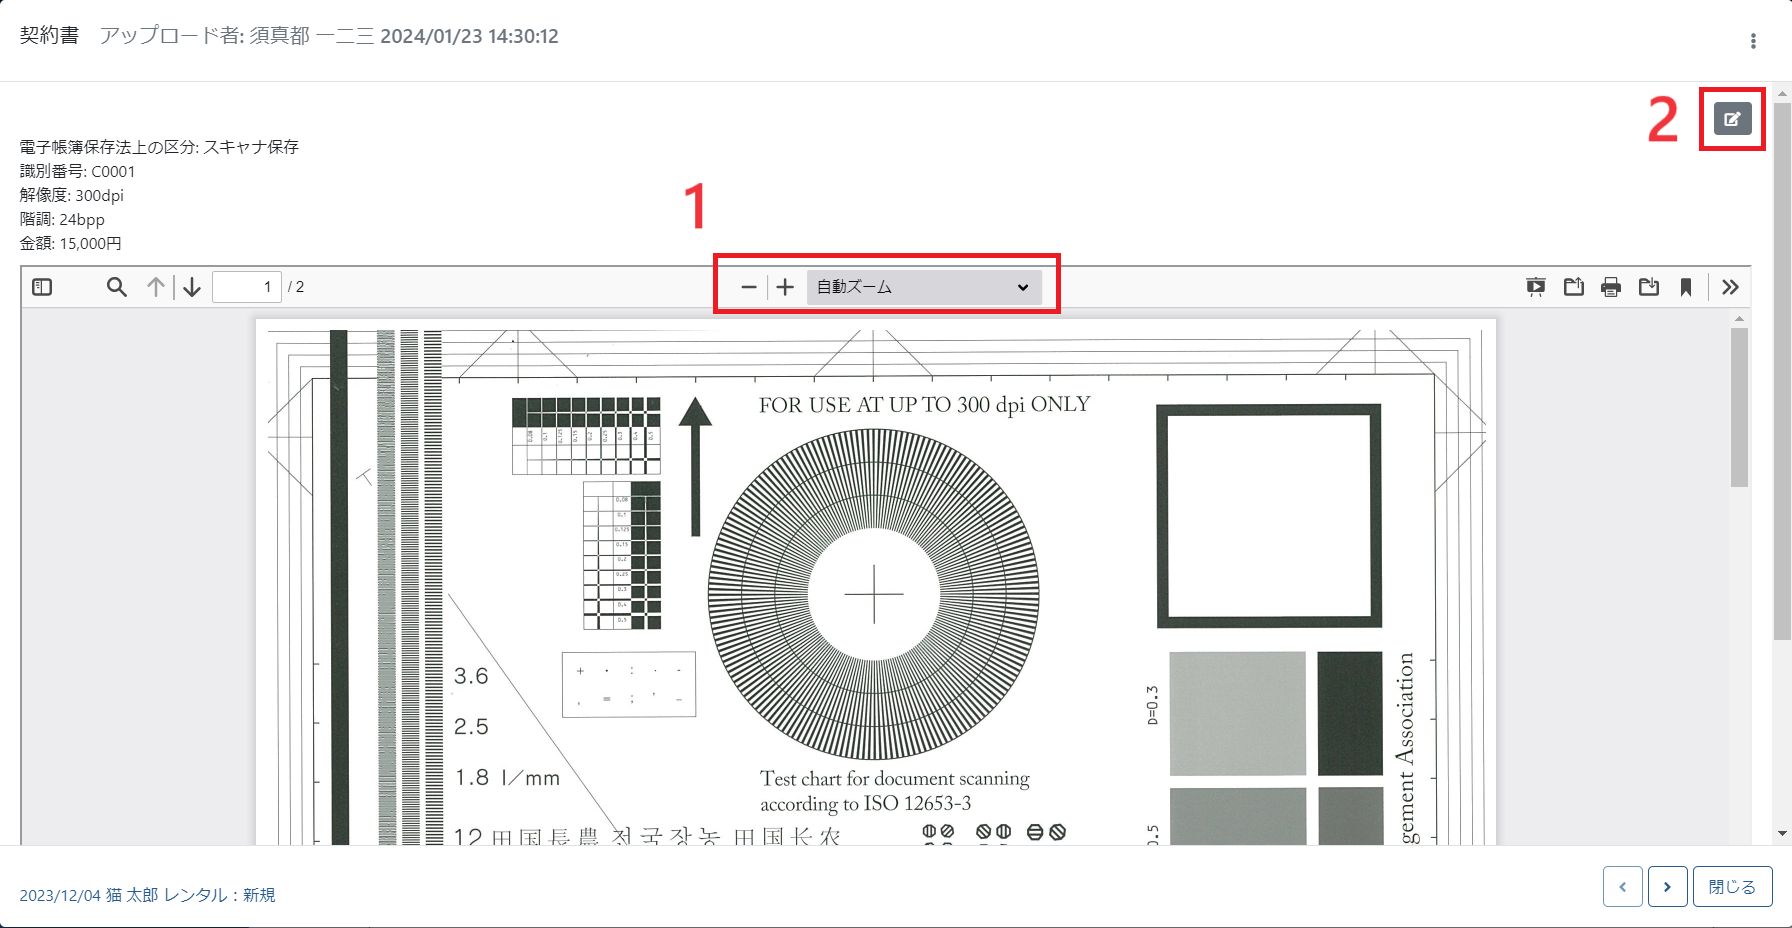This screenshot has height=928, width=1792.
Task: Open the find in document search
Action: point(116,287)
